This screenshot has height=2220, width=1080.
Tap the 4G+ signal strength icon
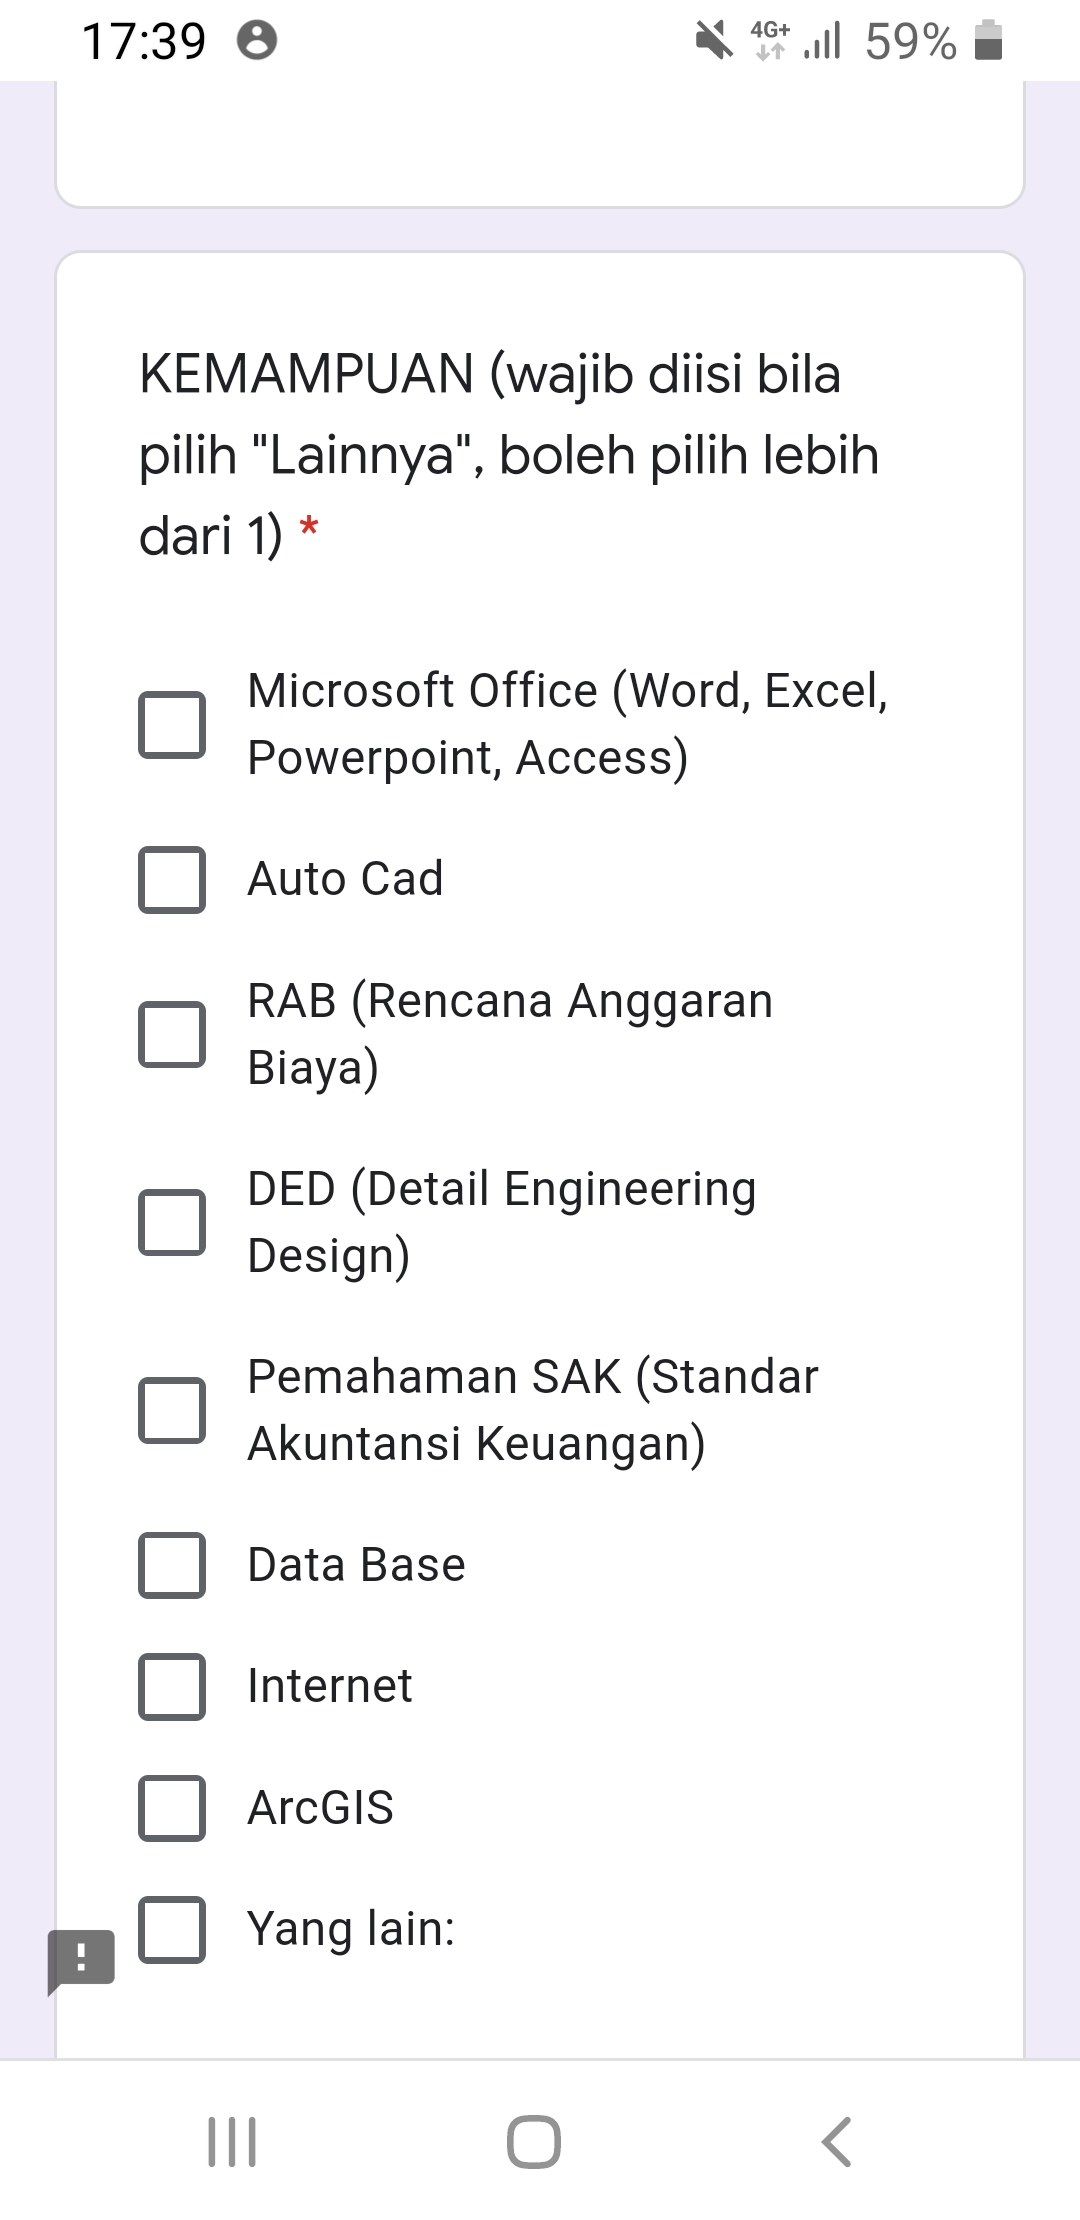click(x=796, y=41)
